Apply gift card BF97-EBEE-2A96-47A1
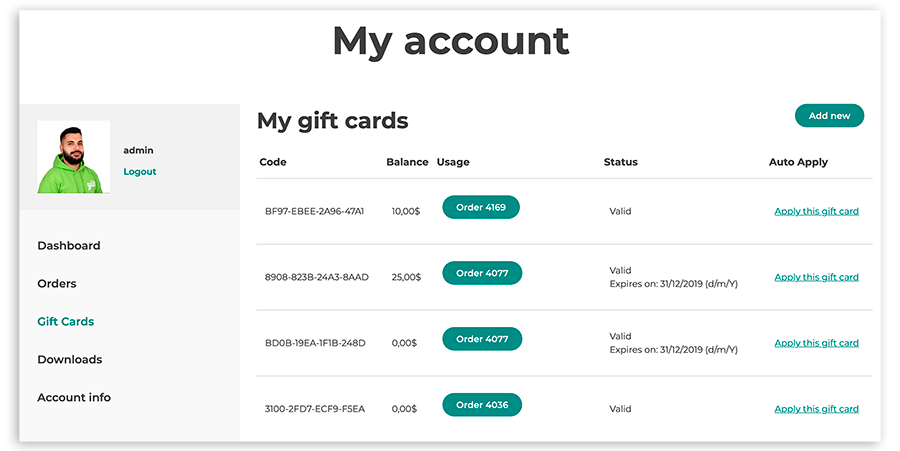This screenshot has height=451, width=900. [816, 211]
